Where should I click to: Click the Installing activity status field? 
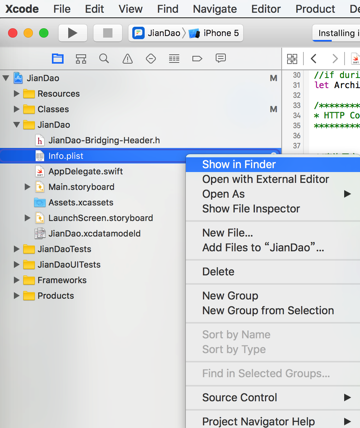point(336,33)
